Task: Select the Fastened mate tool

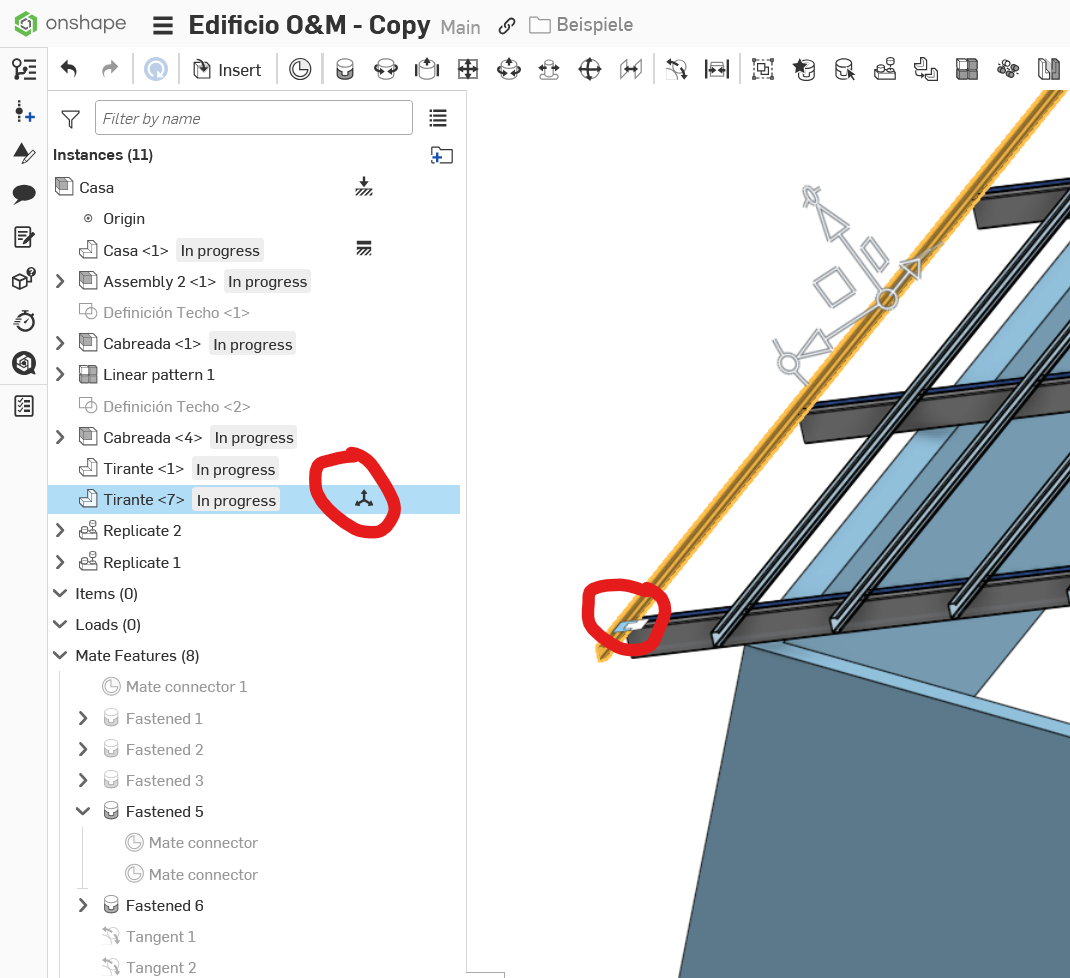Action: 345,69
